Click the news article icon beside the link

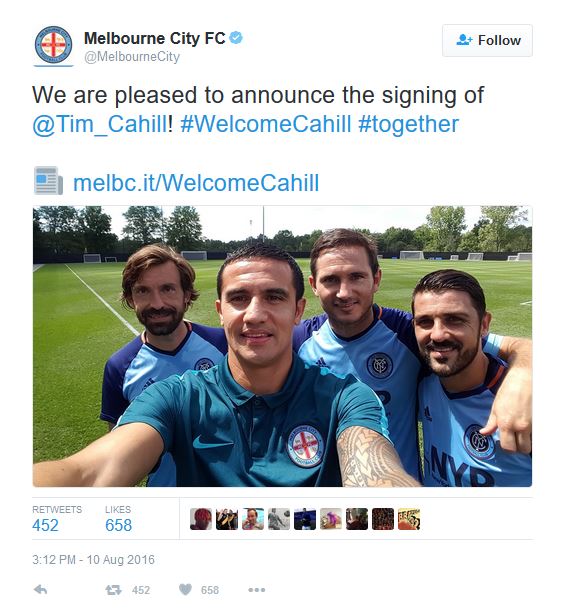48,181
